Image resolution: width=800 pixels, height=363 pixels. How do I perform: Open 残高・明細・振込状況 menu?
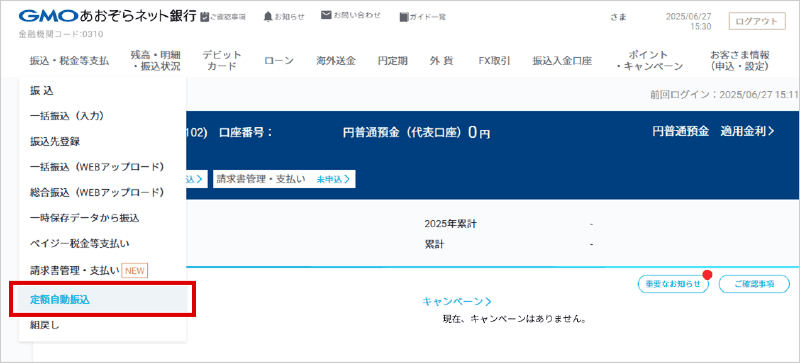[155, 61]
